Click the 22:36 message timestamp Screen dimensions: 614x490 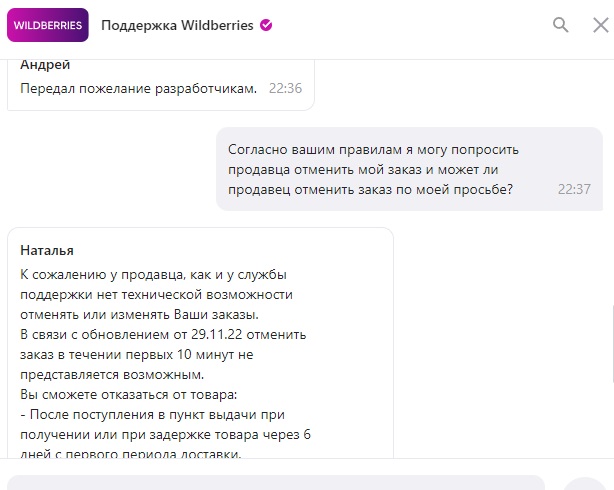click(x=285, y=89)
